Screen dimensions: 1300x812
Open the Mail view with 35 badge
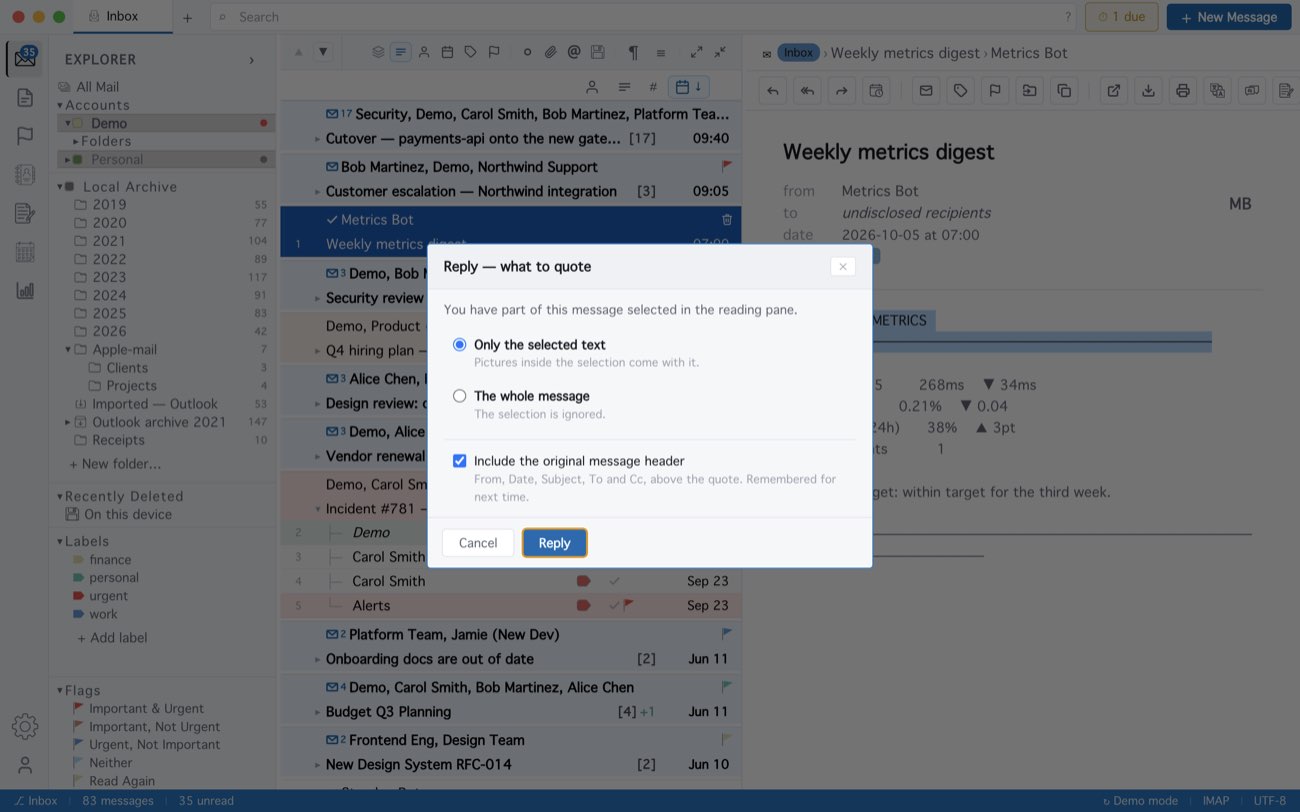click(x=24, y=58)
